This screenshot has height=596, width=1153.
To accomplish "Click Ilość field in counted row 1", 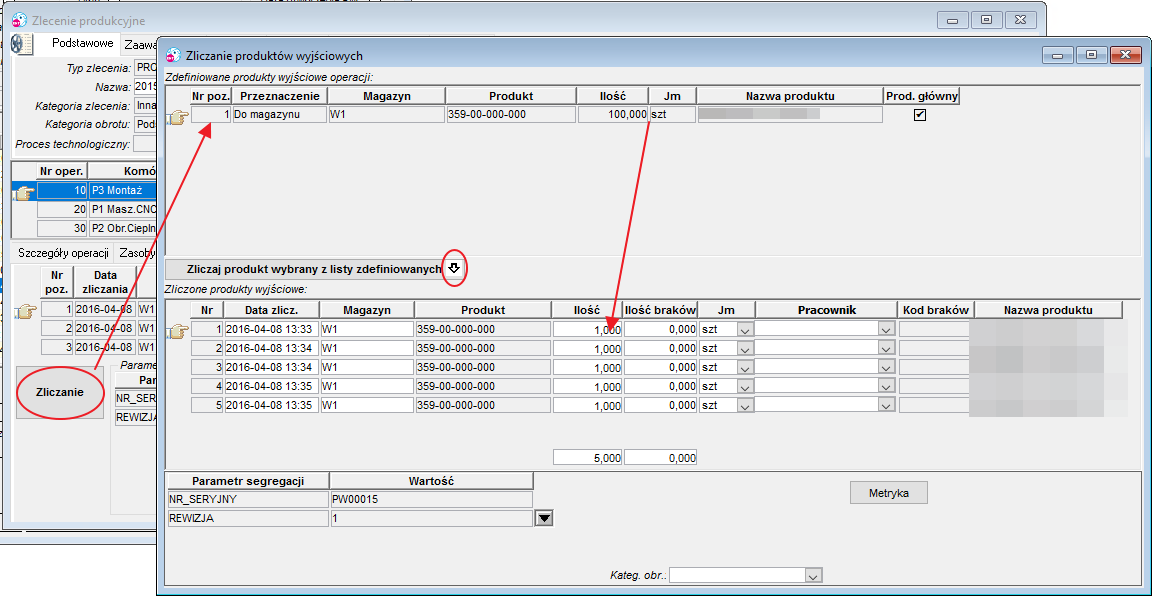I will click(x=588, y=329).
